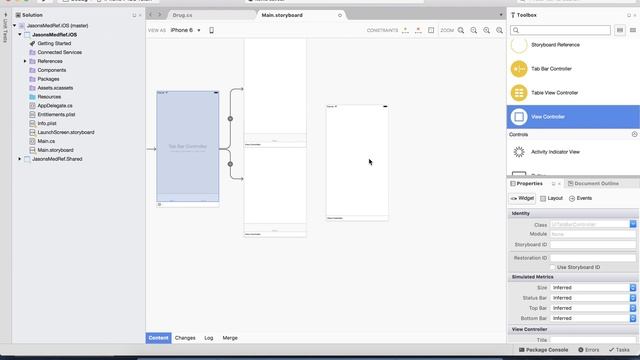Expand the JasonsMedRef.Shared project
The image size is (640, 360).
click(x=20, y=159)
